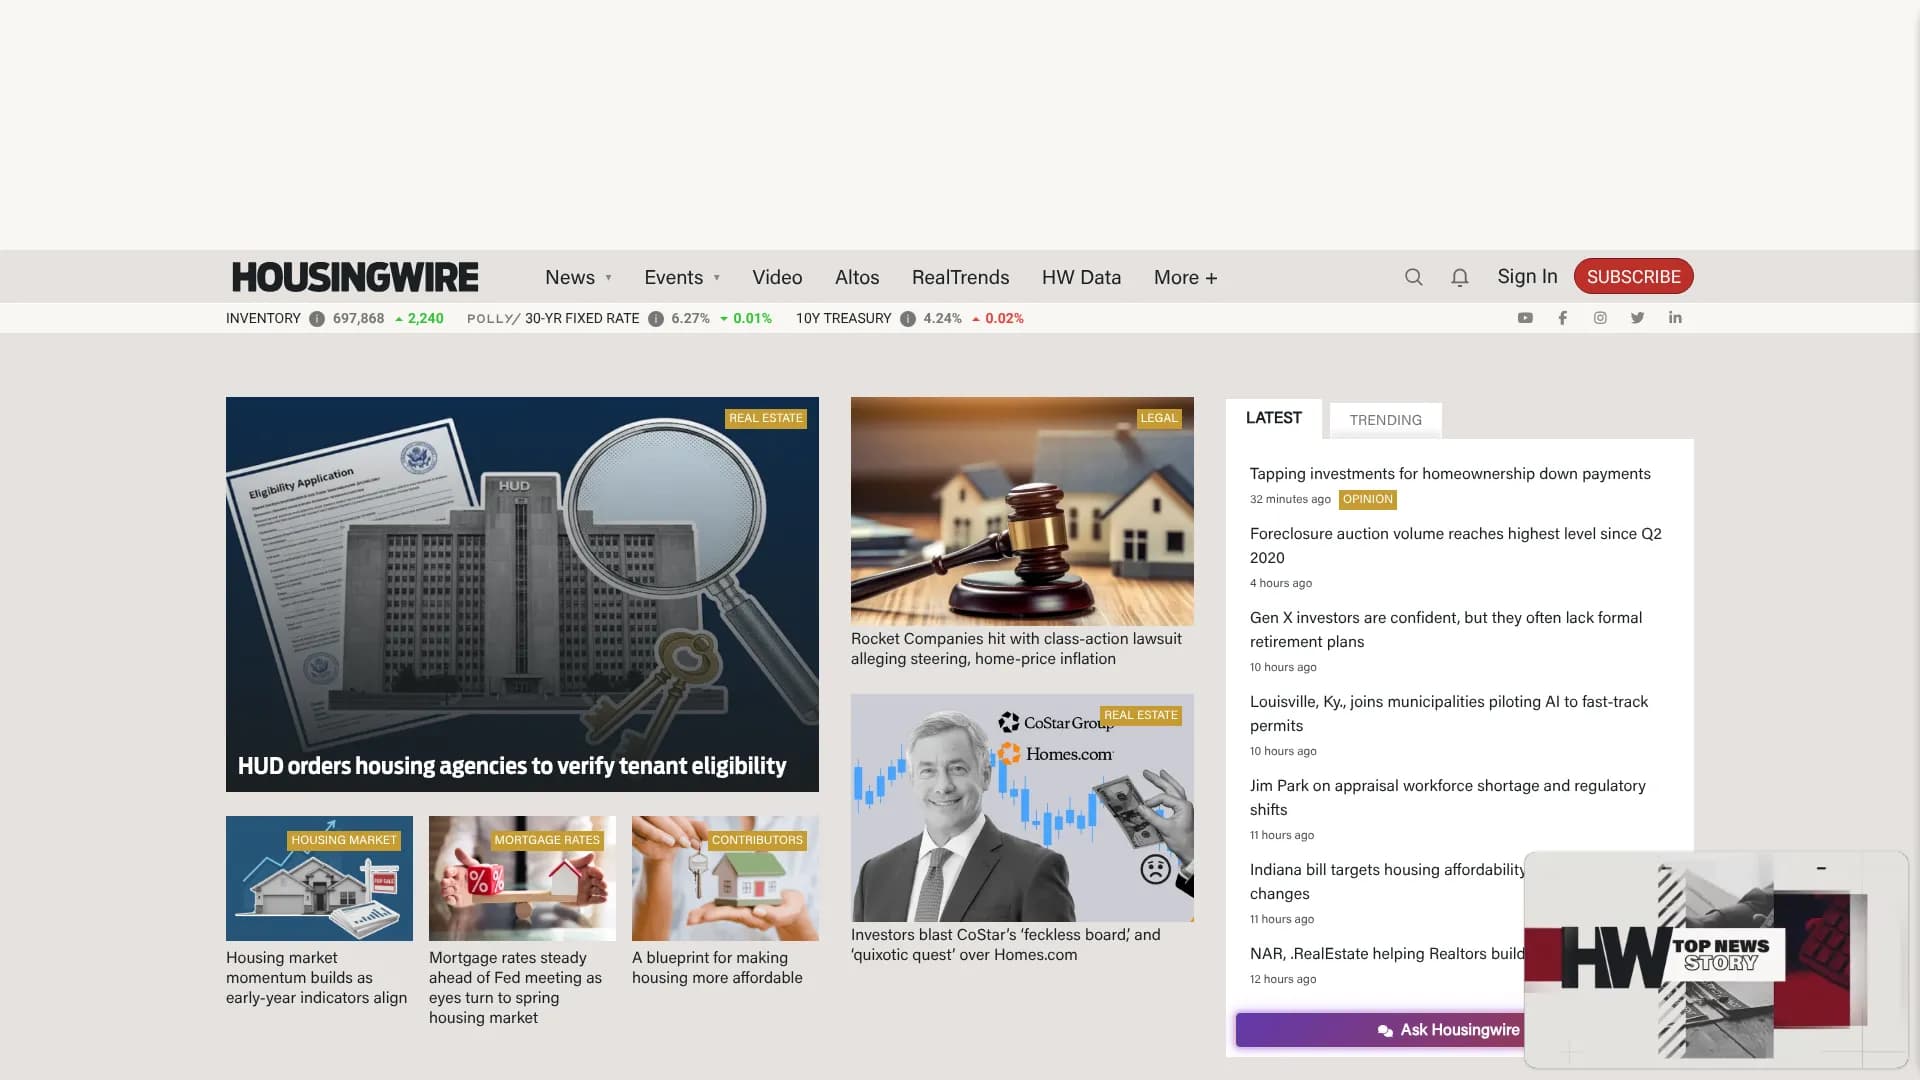This screenshot has height=1080, width=1920.
Task: Click the Legal category tag
Action: [1159, 418]
